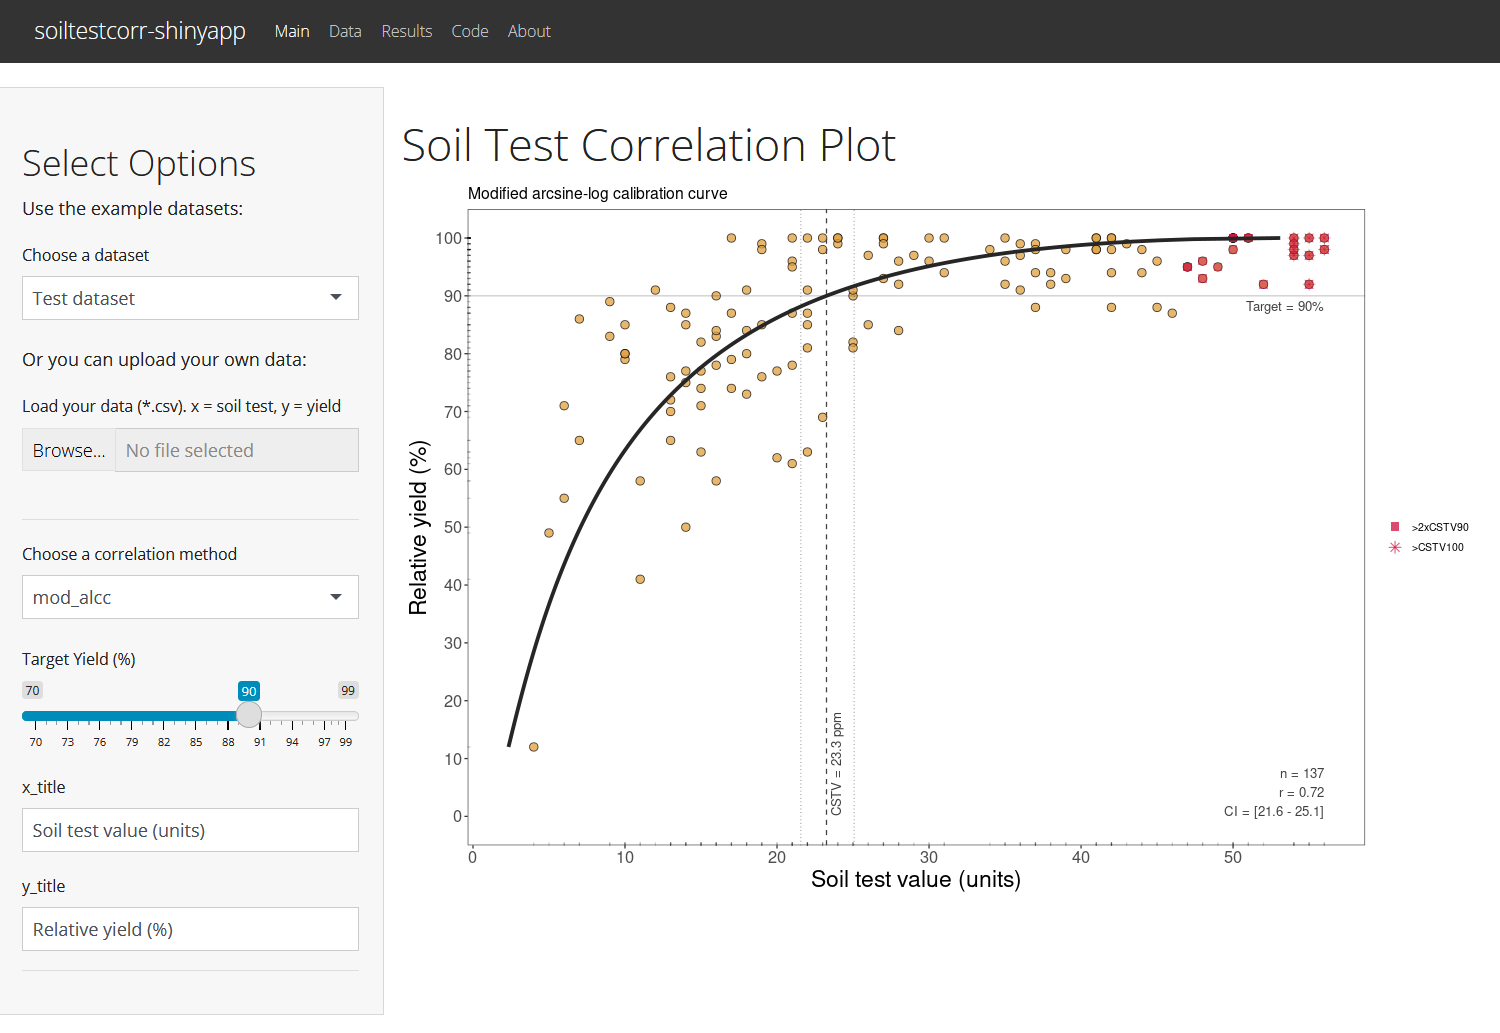Click the CSTV = 23.3 ppm label
Viewport: 1500px width, 1033px height.
(837, 763)
